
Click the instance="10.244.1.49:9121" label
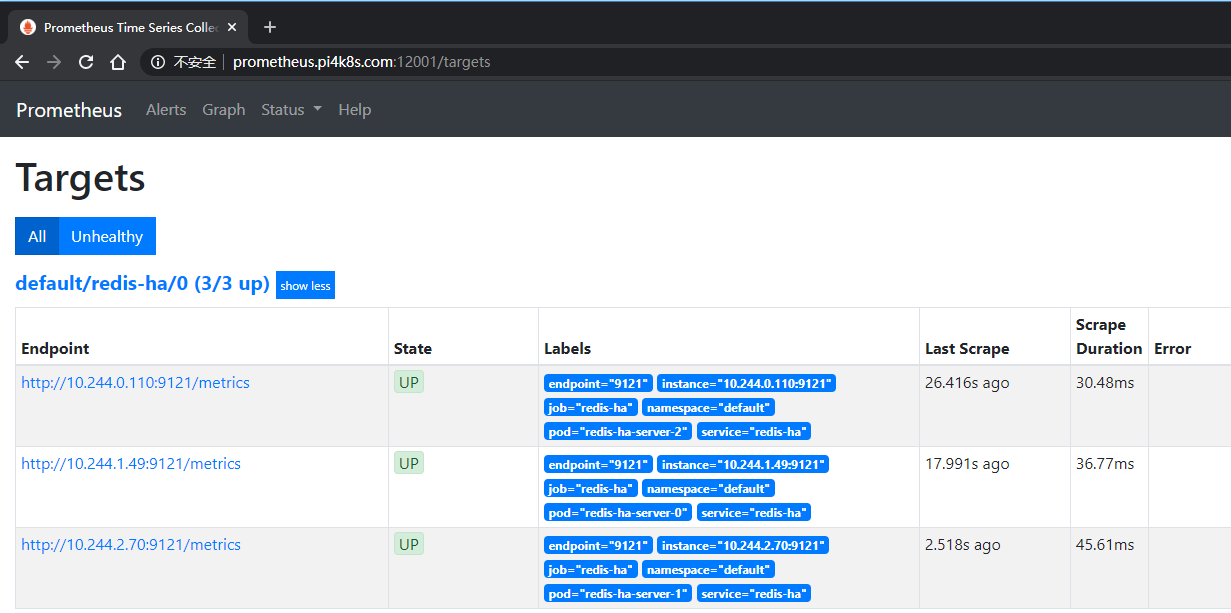coord(743,464)
